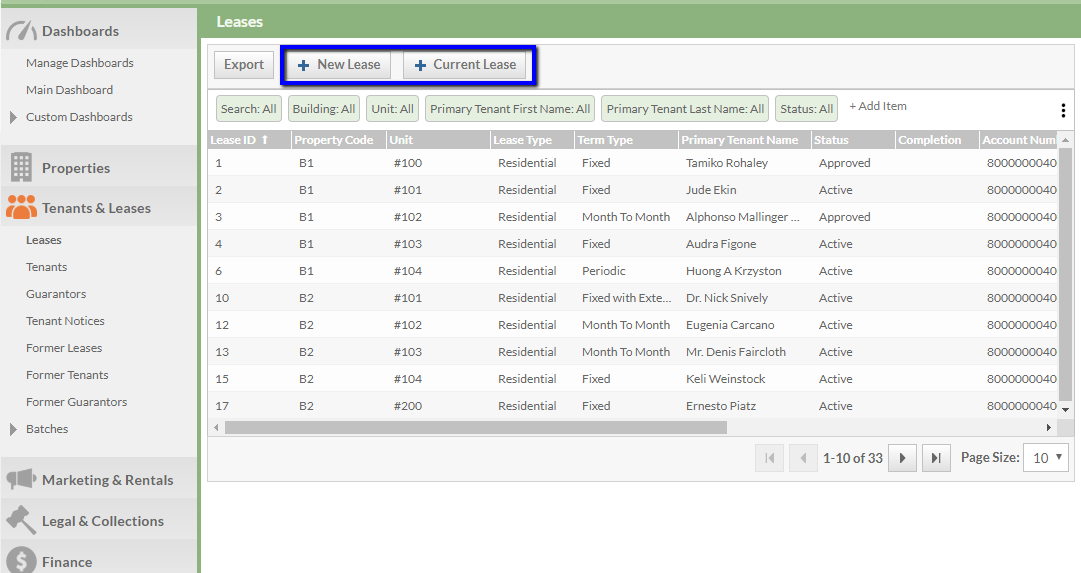1081x573 pixels.
Task: Click the Legal & Collections gavel icon
Action: pyautogui.click(x=21, y=520)
